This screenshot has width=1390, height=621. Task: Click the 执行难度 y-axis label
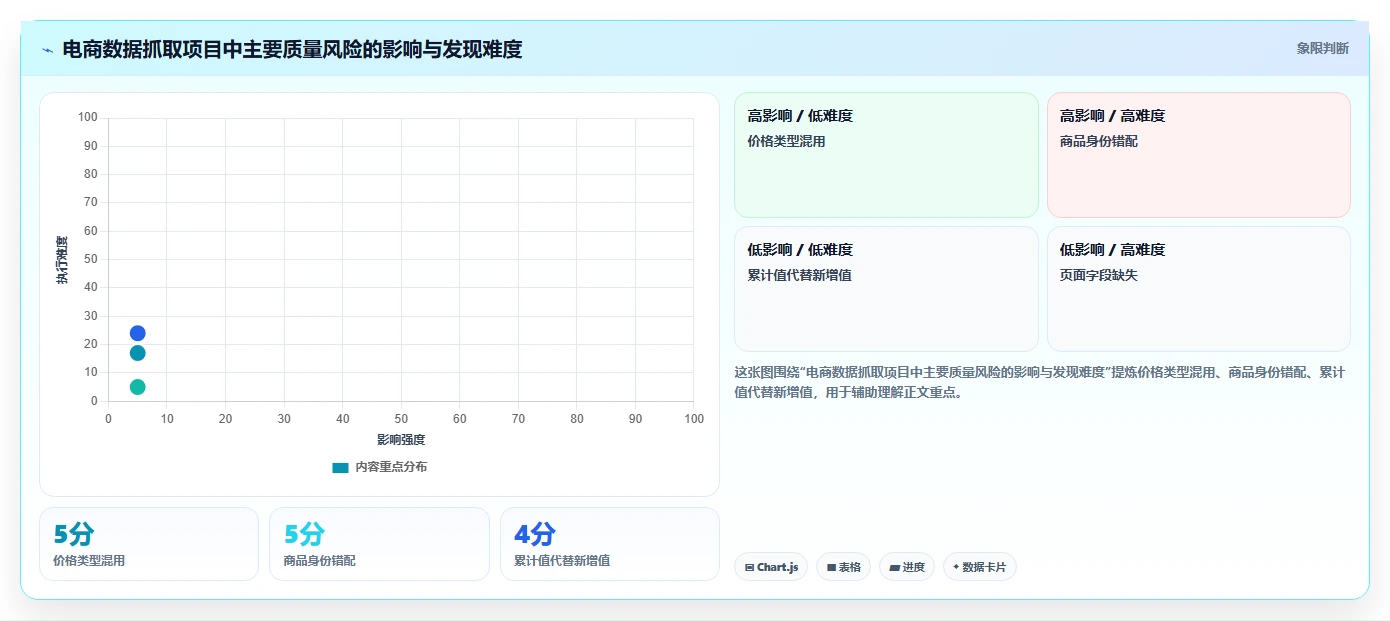[62, 260]
